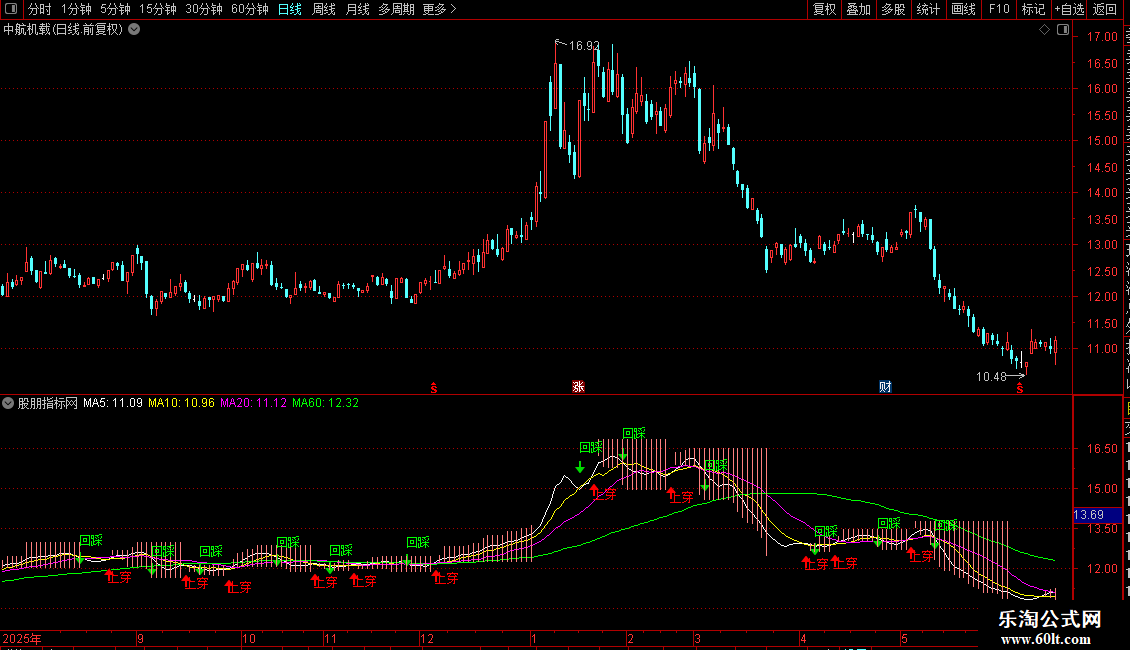Image resolution: width=1130 pixels, height=650 pixels.
Task: Add stock via +自选 button
Action: (x=1069, y=9)
